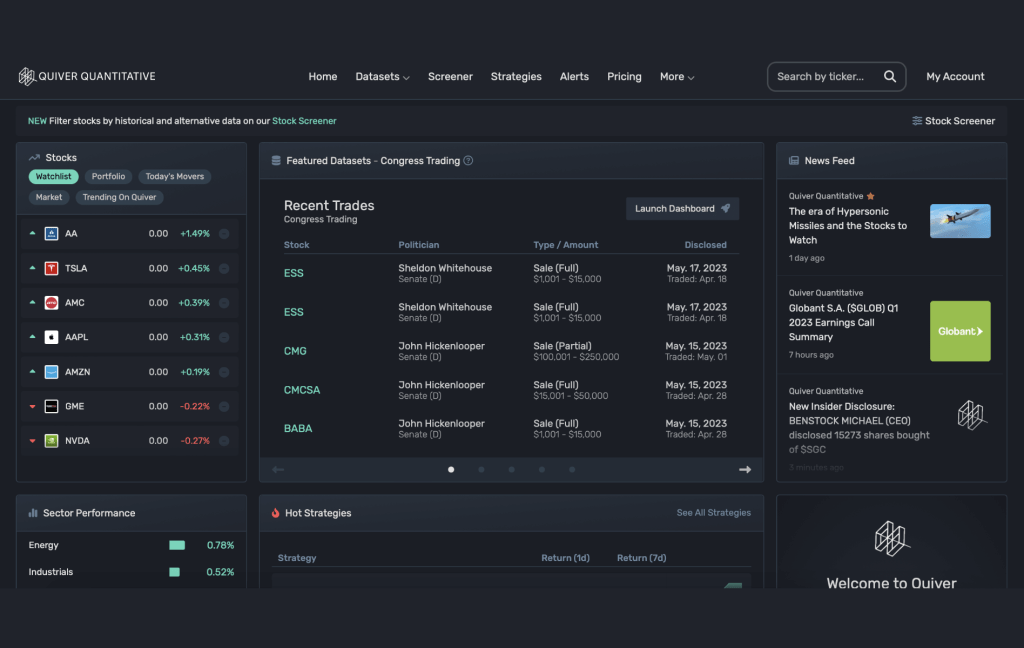Click the See All Strategies link
This screenshot has height=648, width=1024.
(714, 513)
